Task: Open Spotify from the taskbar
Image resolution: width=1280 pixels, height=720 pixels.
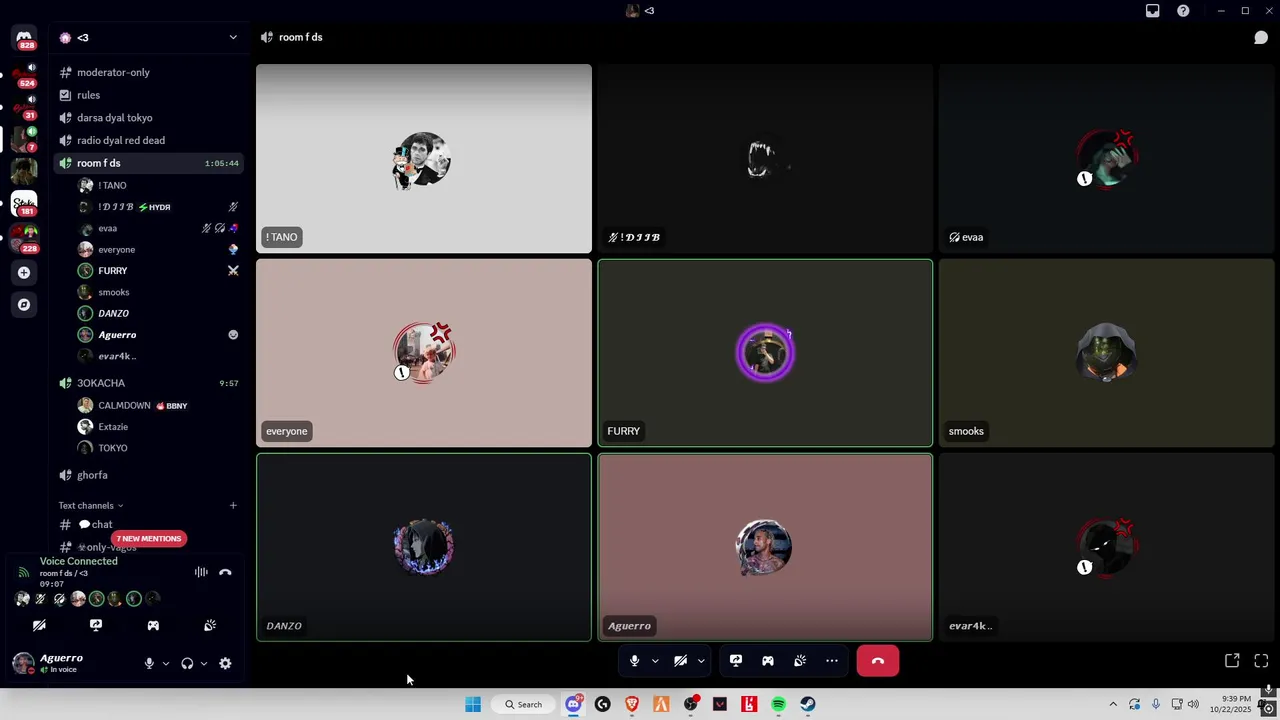Action: [778, 704]
